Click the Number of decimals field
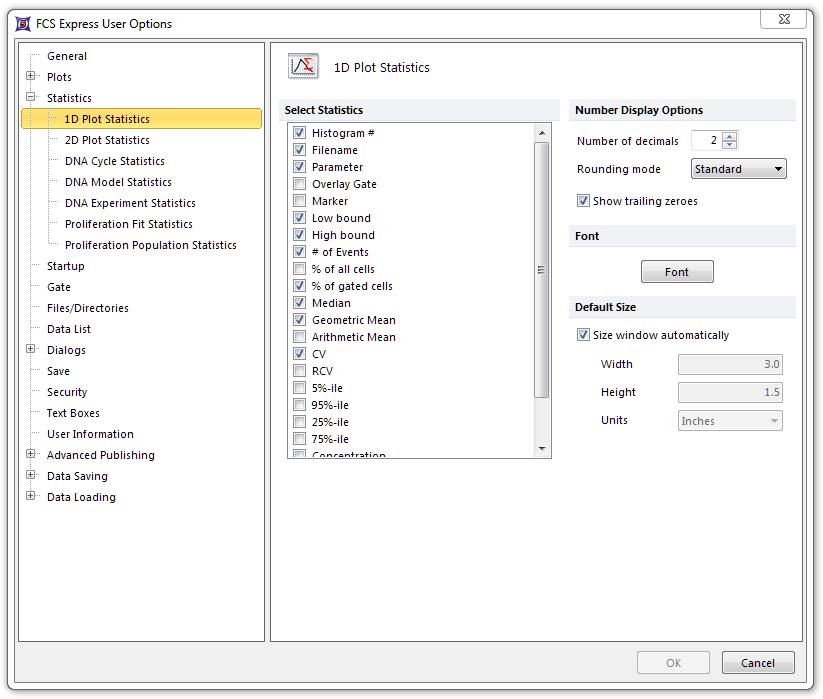823x699 pixels. click(706, 141)
